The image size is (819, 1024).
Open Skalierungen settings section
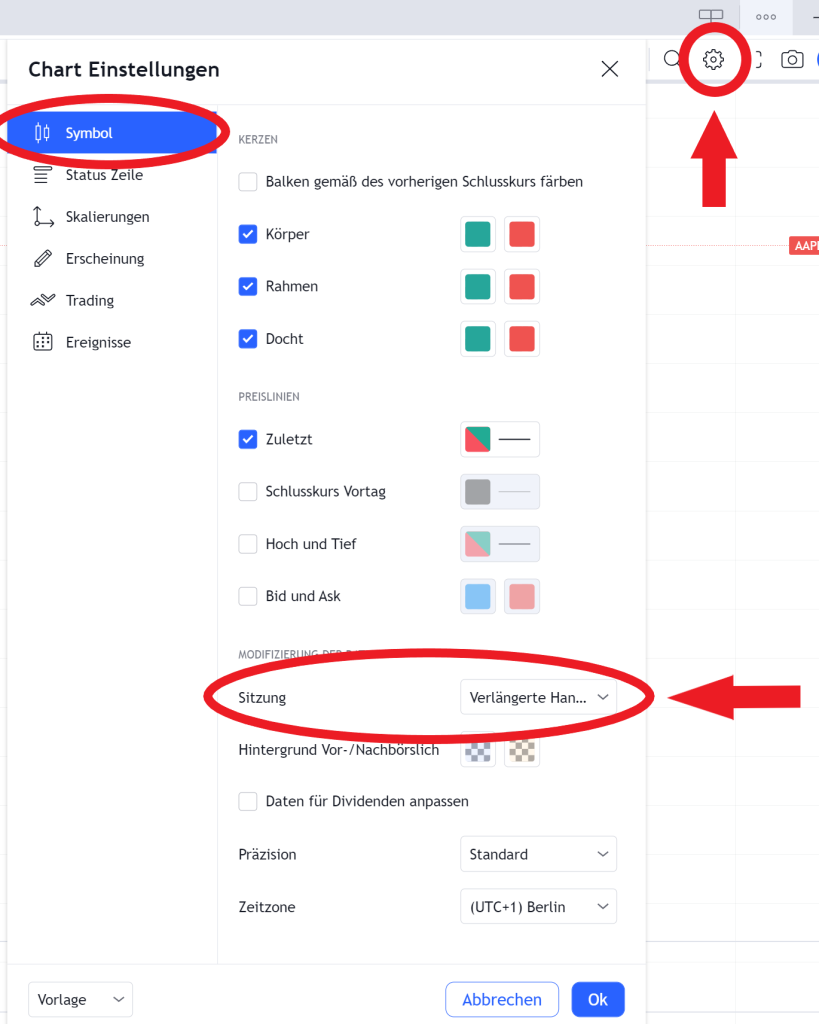(x=107, y=217)
